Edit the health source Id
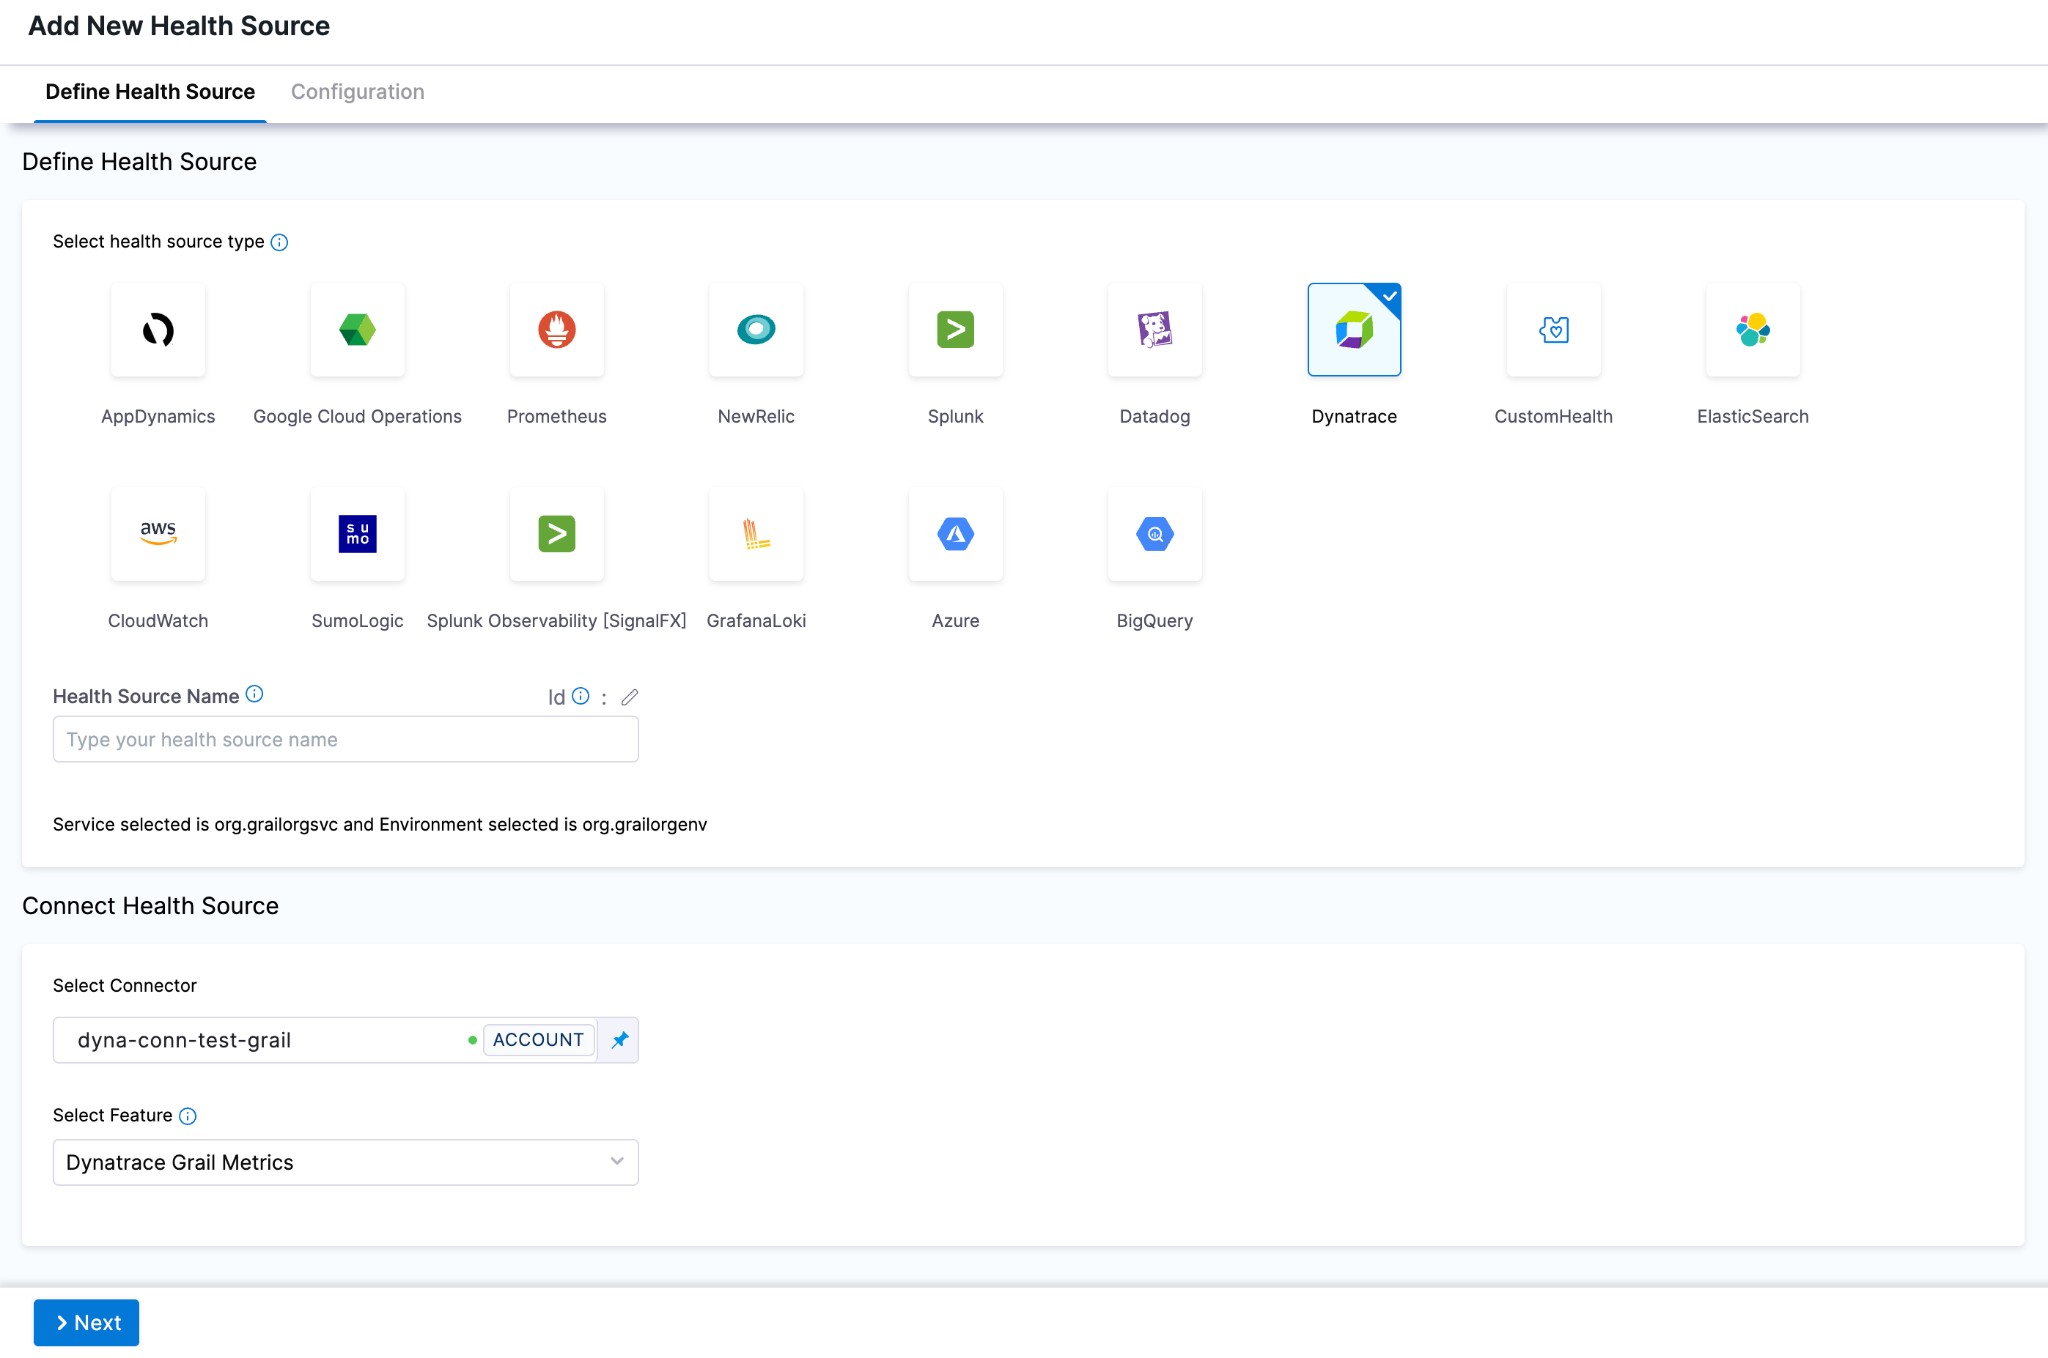Viewport: 2048px width, 1358px height. (629, 696)
